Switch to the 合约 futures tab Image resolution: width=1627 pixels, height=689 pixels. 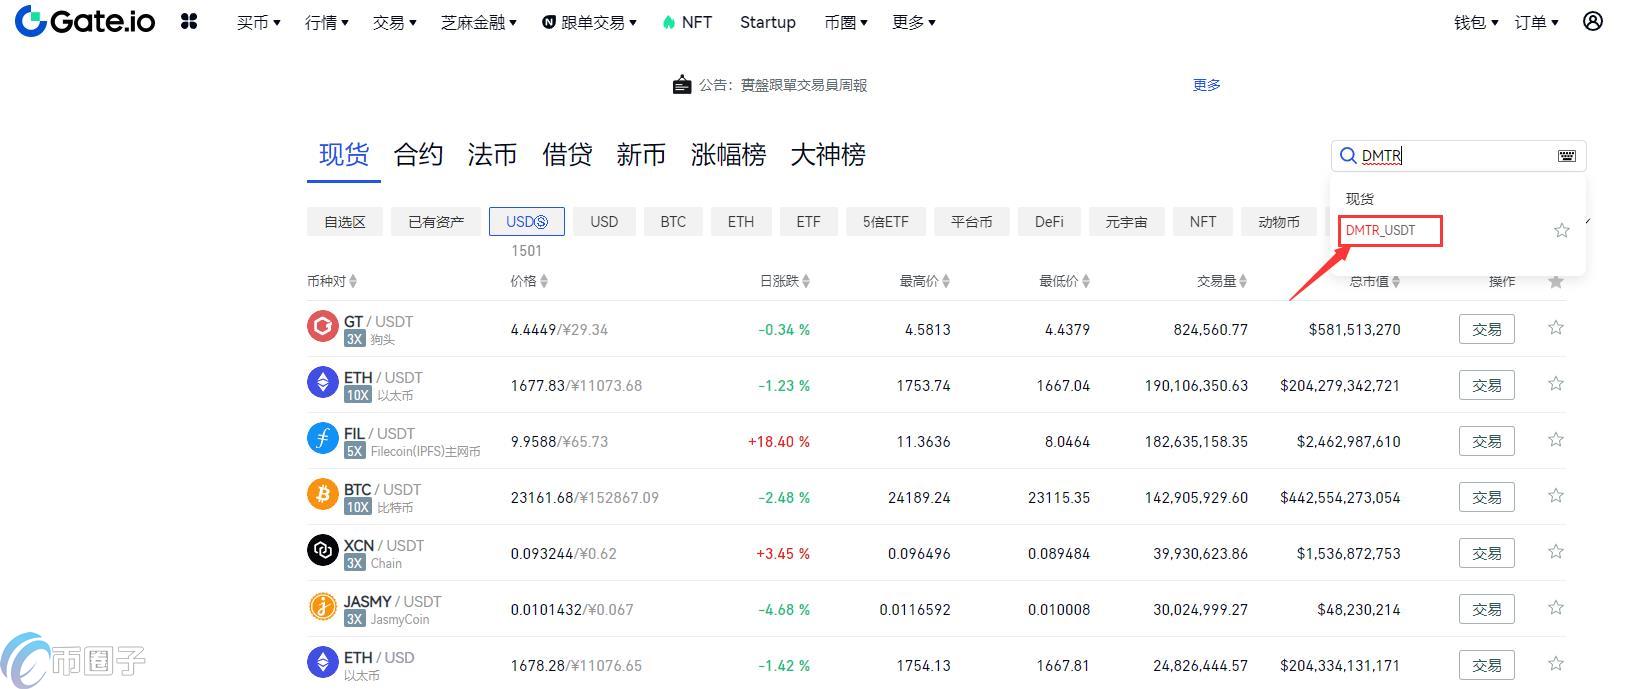pos(418,155)
